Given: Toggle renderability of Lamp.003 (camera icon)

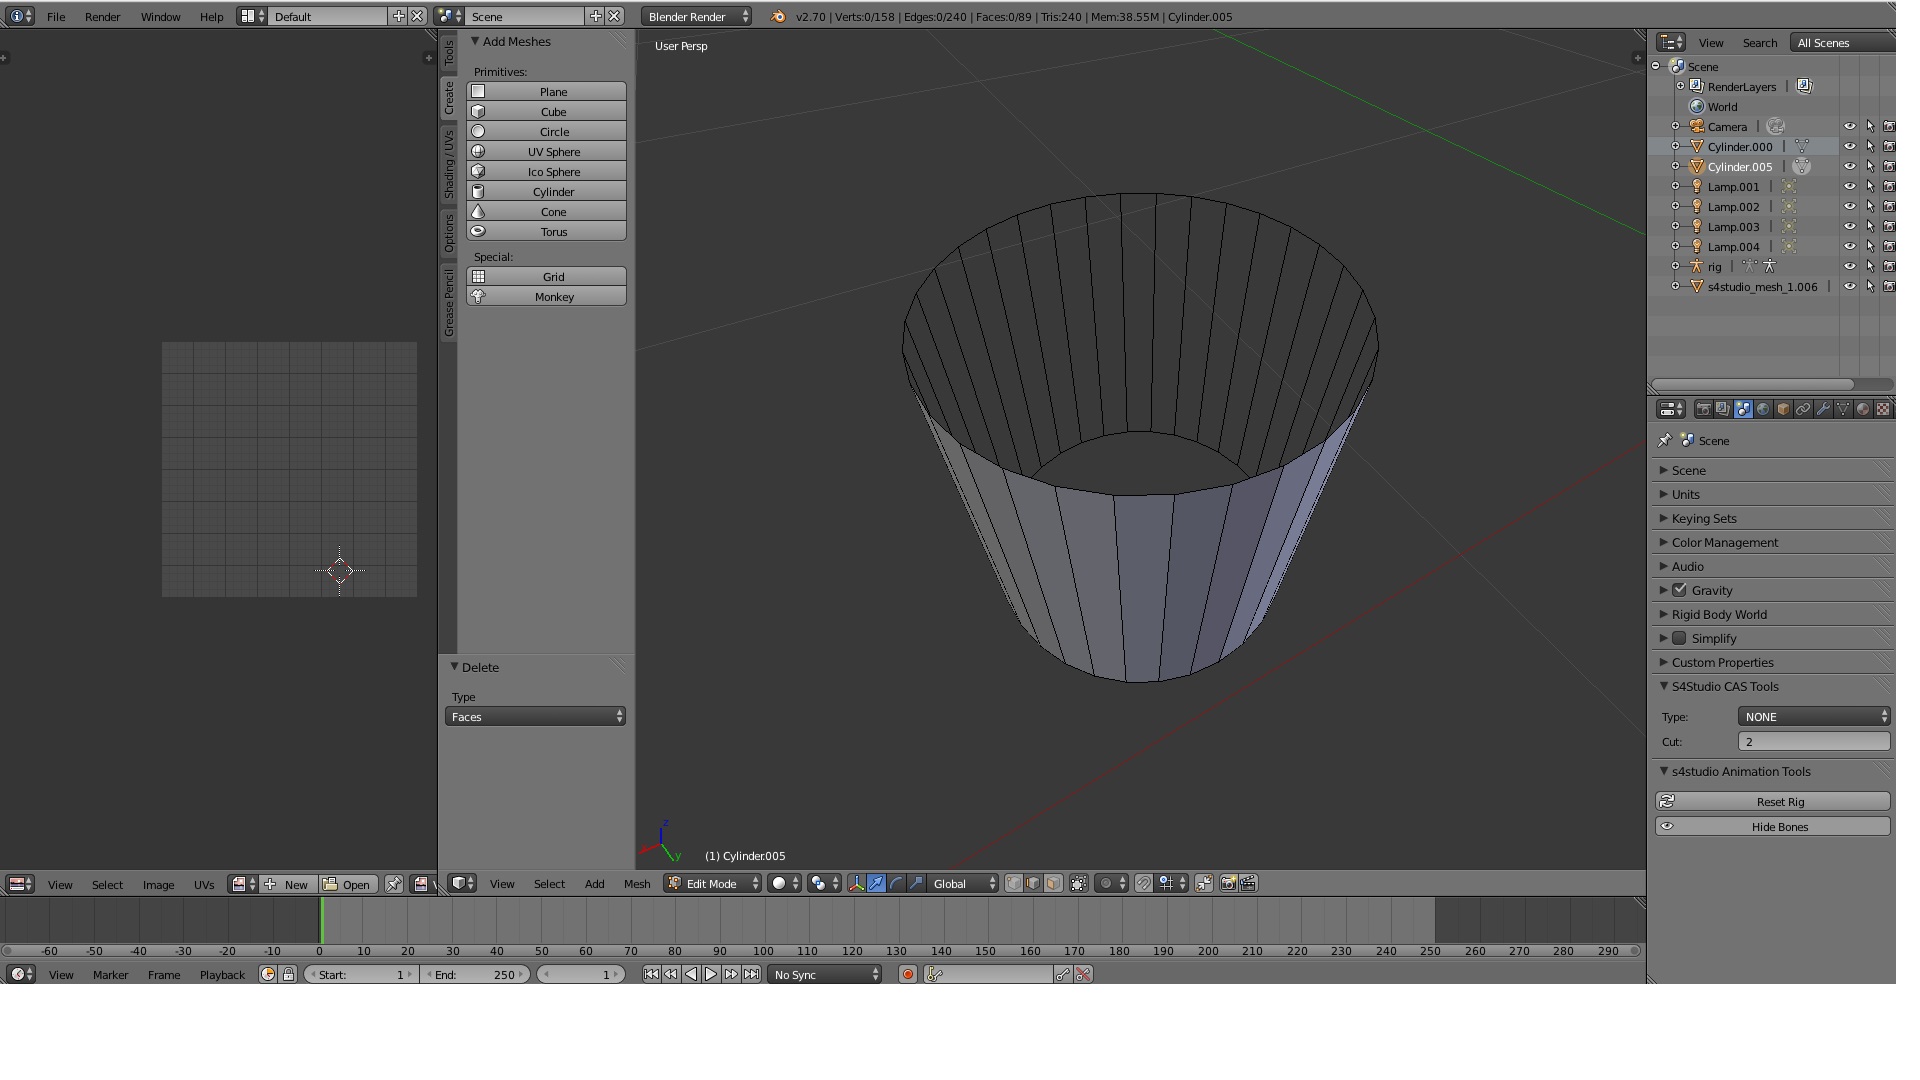Looking at the screenshot, I should click(x=1889, y=226).
